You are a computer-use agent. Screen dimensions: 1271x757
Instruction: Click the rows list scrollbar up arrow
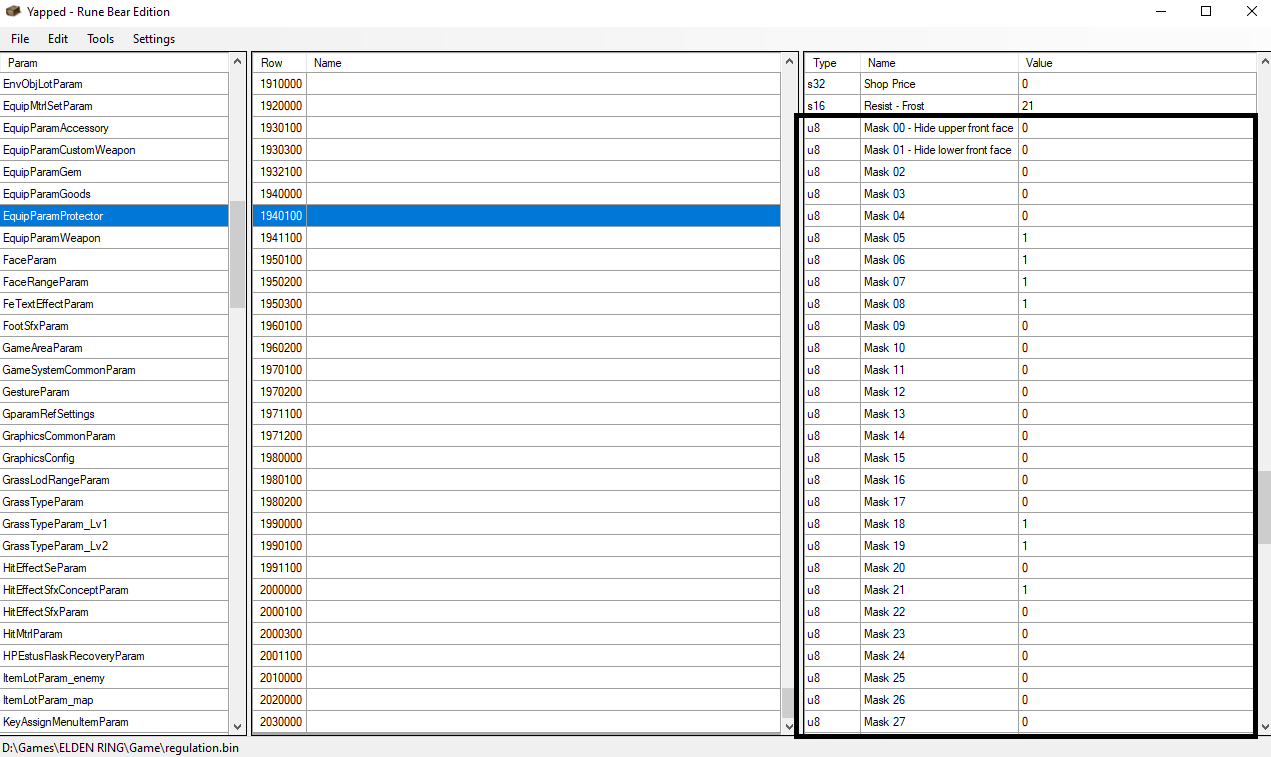(x=788, y=62)
